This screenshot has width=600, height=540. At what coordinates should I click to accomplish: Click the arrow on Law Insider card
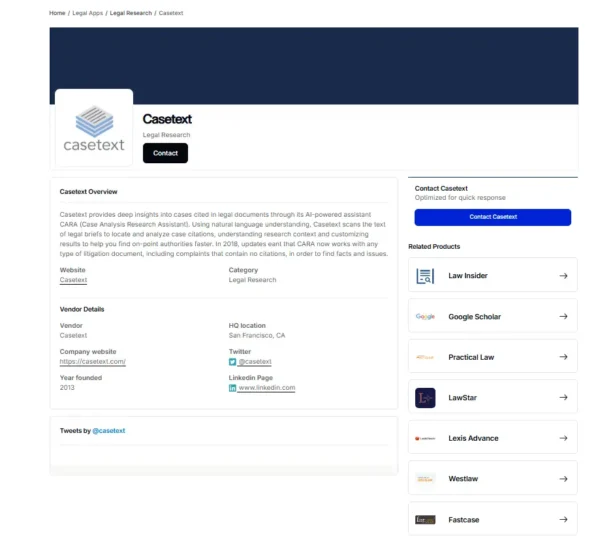563,276
